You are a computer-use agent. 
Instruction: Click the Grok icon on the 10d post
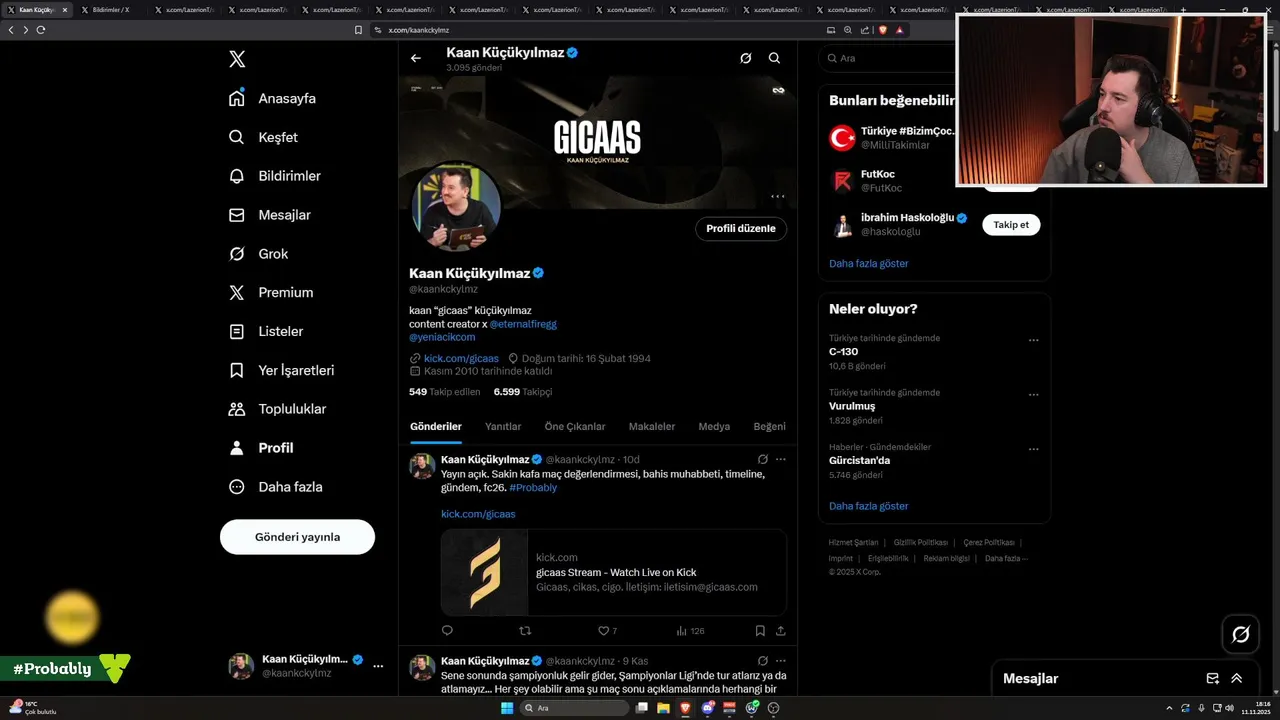tap(762, 460)
